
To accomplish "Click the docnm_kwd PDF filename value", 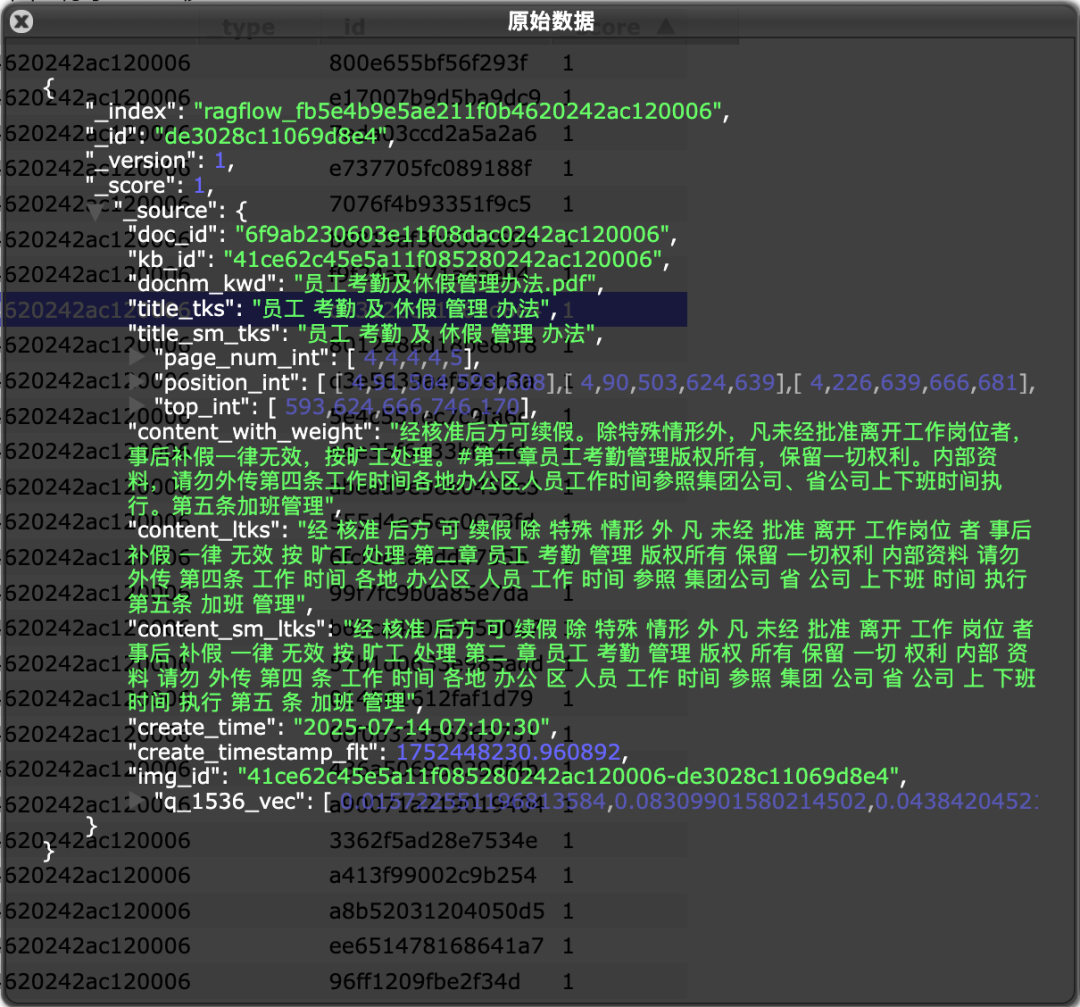I will click(x=447, y=284).
